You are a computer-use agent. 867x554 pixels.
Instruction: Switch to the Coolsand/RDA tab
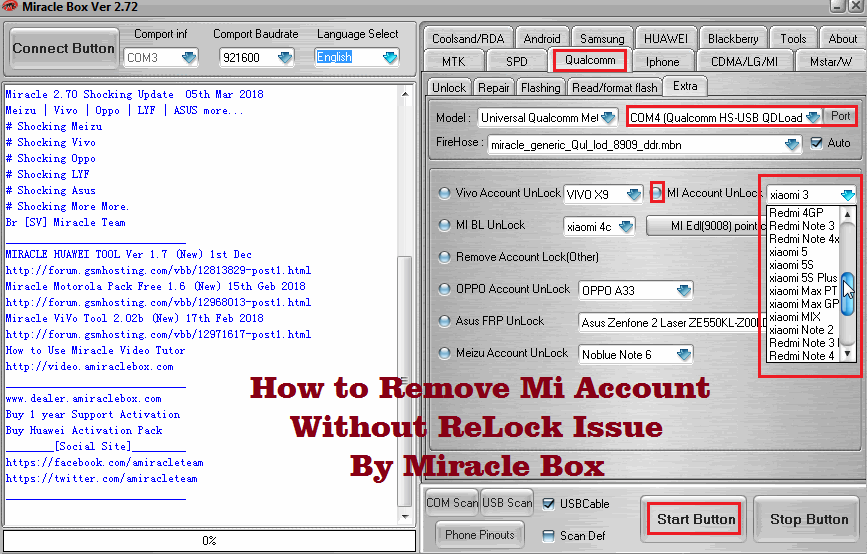point(468,39)
